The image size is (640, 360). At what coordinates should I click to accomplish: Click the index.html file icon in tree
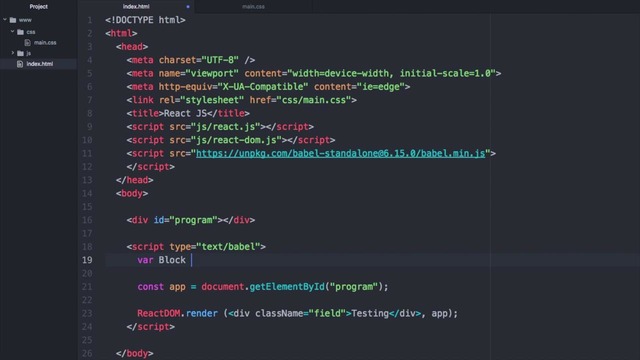[20, 64]
